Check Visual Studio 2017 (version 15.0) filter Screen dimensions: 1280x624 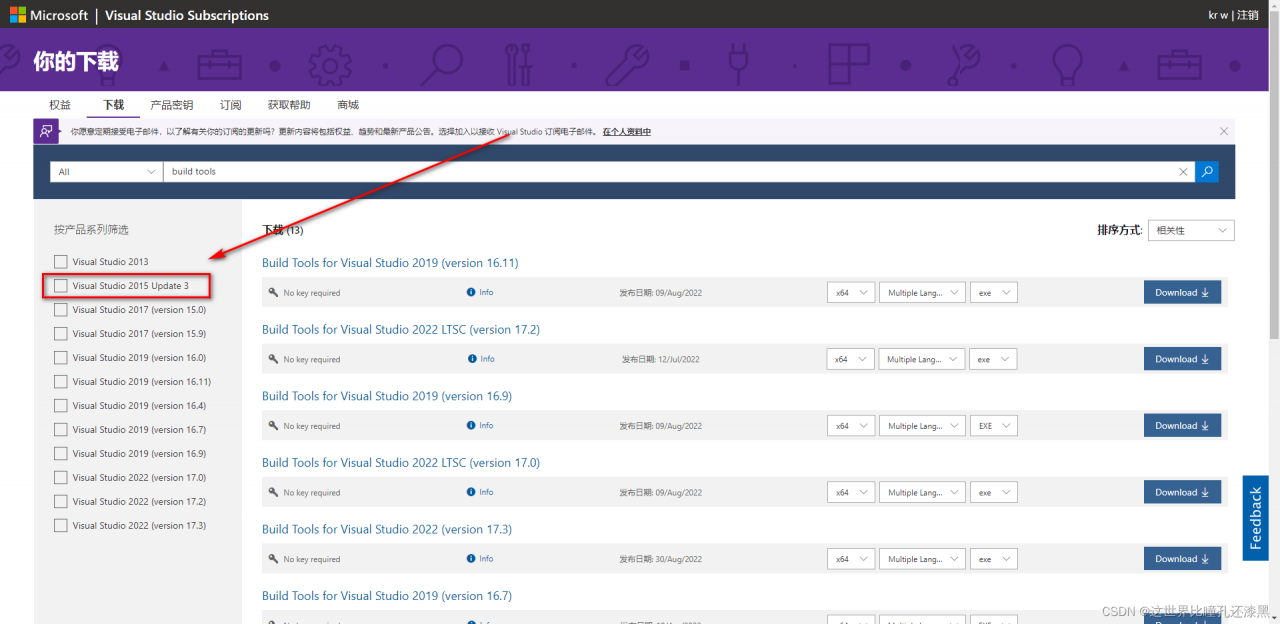pos(61,310)
